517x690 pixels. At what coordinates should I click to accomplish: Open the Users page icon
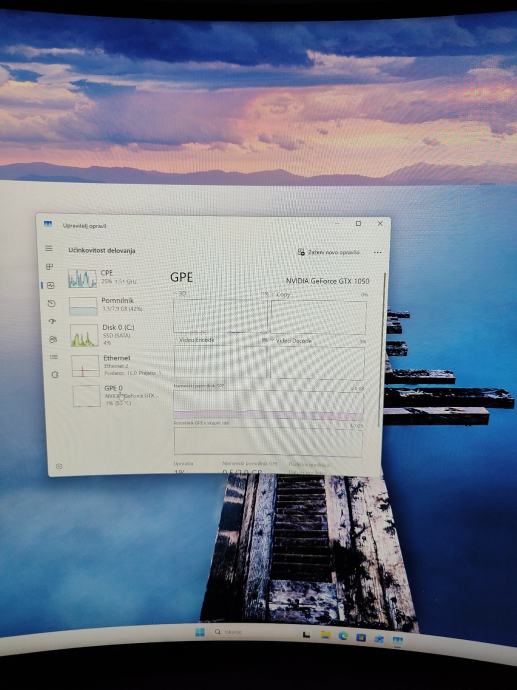pos(53,339)
